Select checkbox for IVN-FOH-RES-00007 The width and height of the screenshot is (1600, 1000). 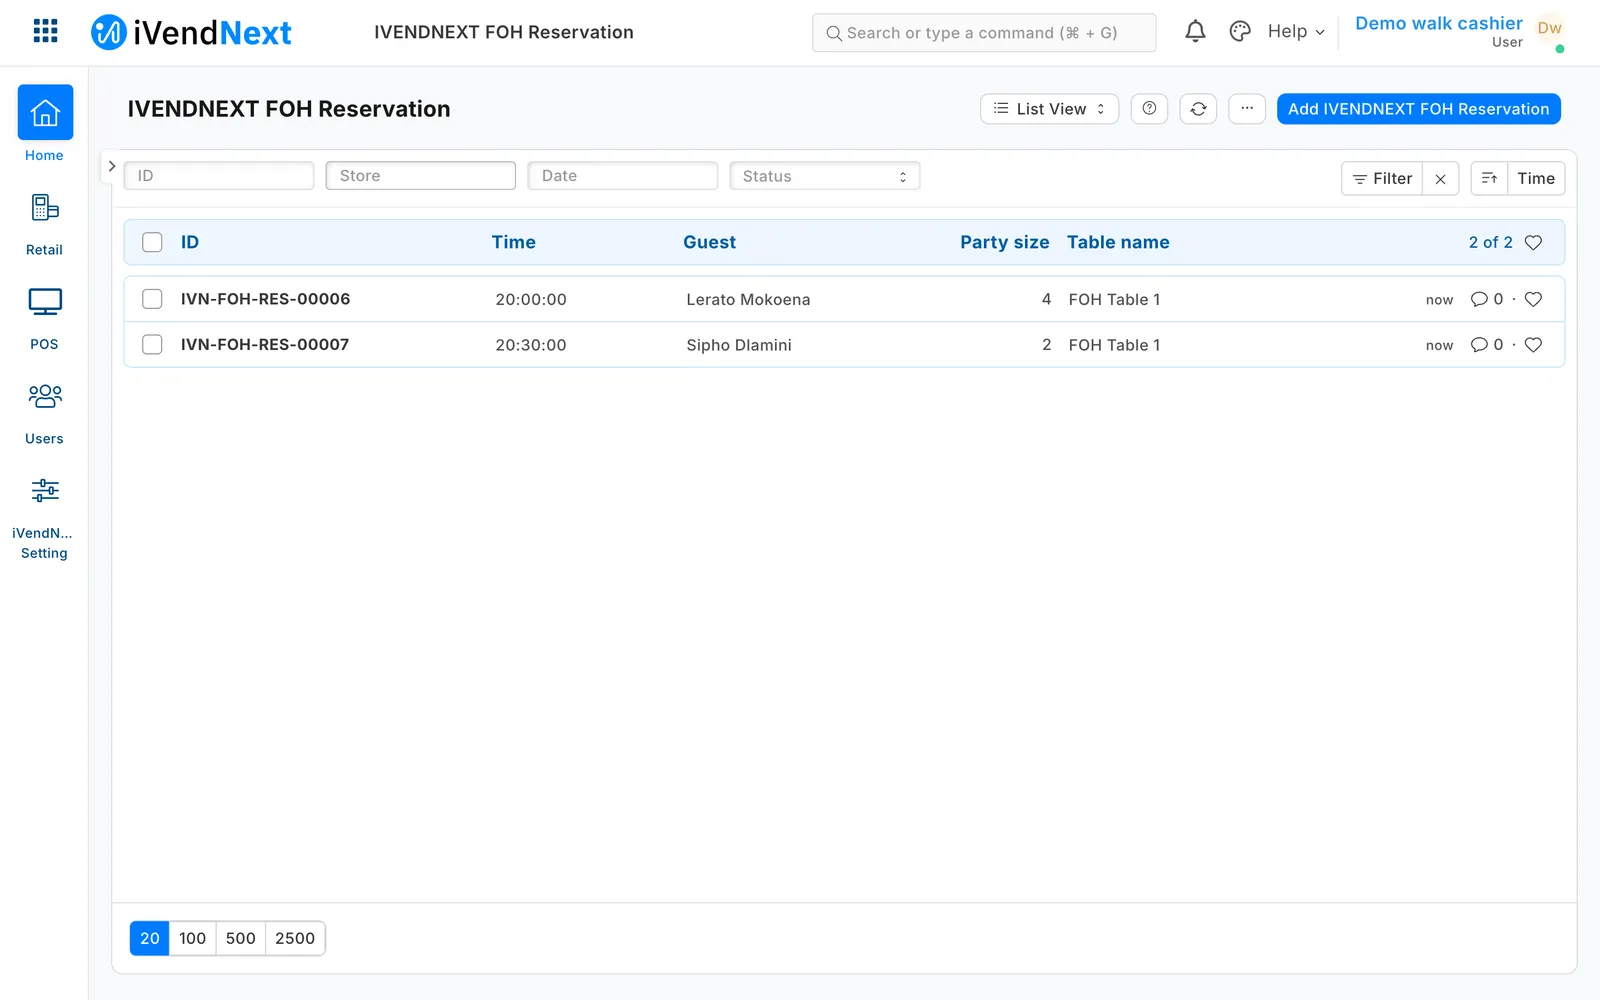point(152,345)
